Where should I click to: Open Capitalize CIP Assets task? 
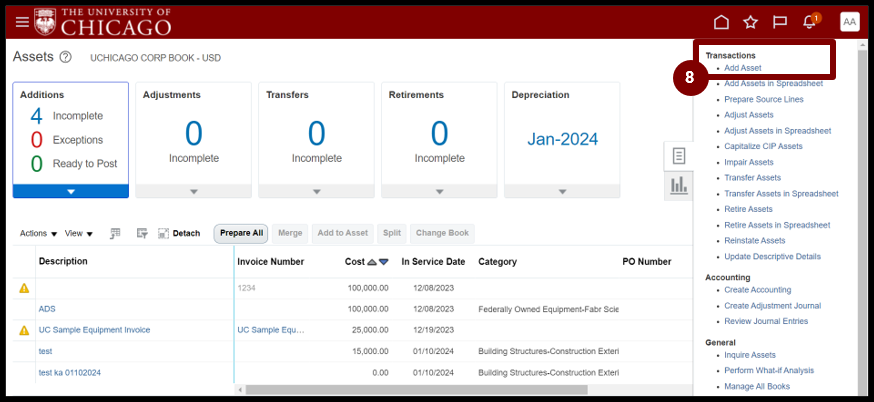[x=763, y=146]
